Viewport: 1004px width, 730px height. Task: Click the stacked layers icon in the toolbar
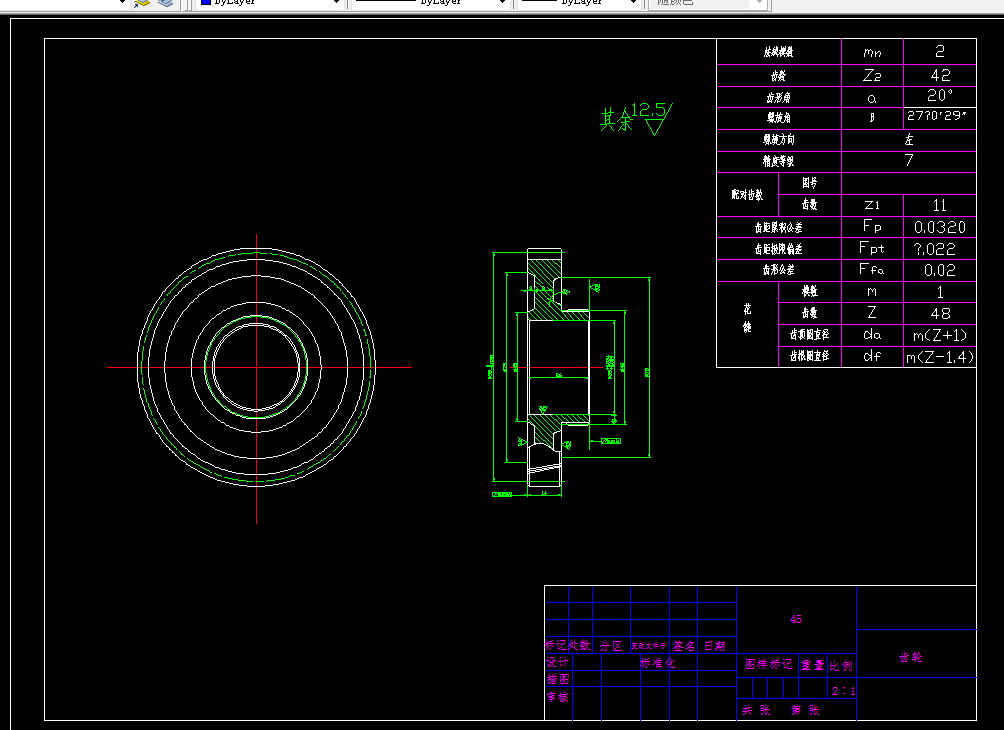point(165,3)
